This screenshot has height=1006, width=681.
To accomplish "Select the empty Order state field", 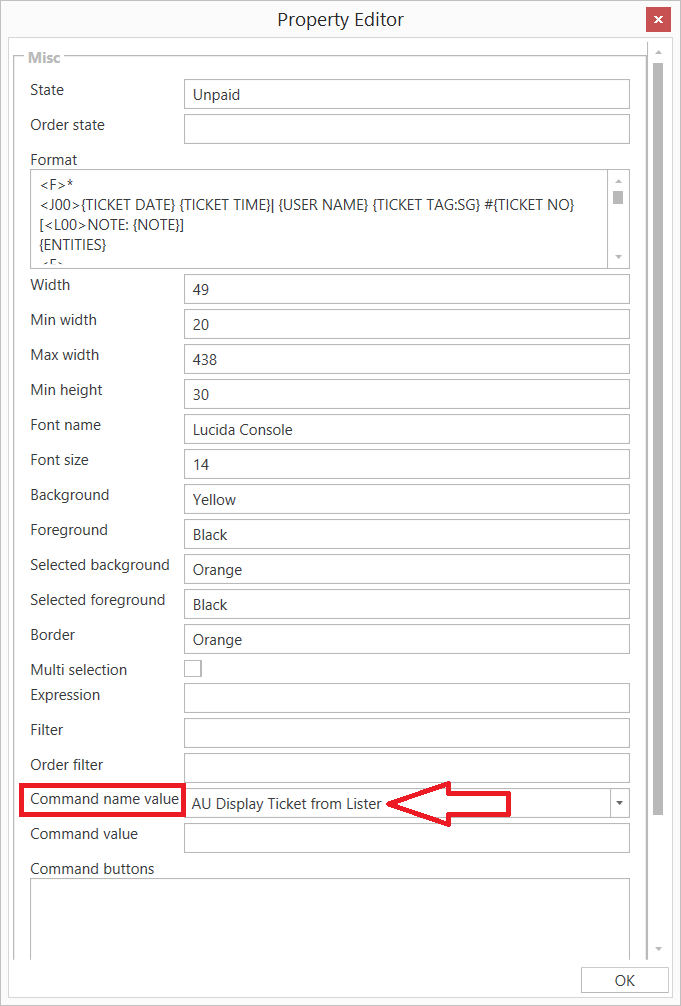I will (406, 129).
